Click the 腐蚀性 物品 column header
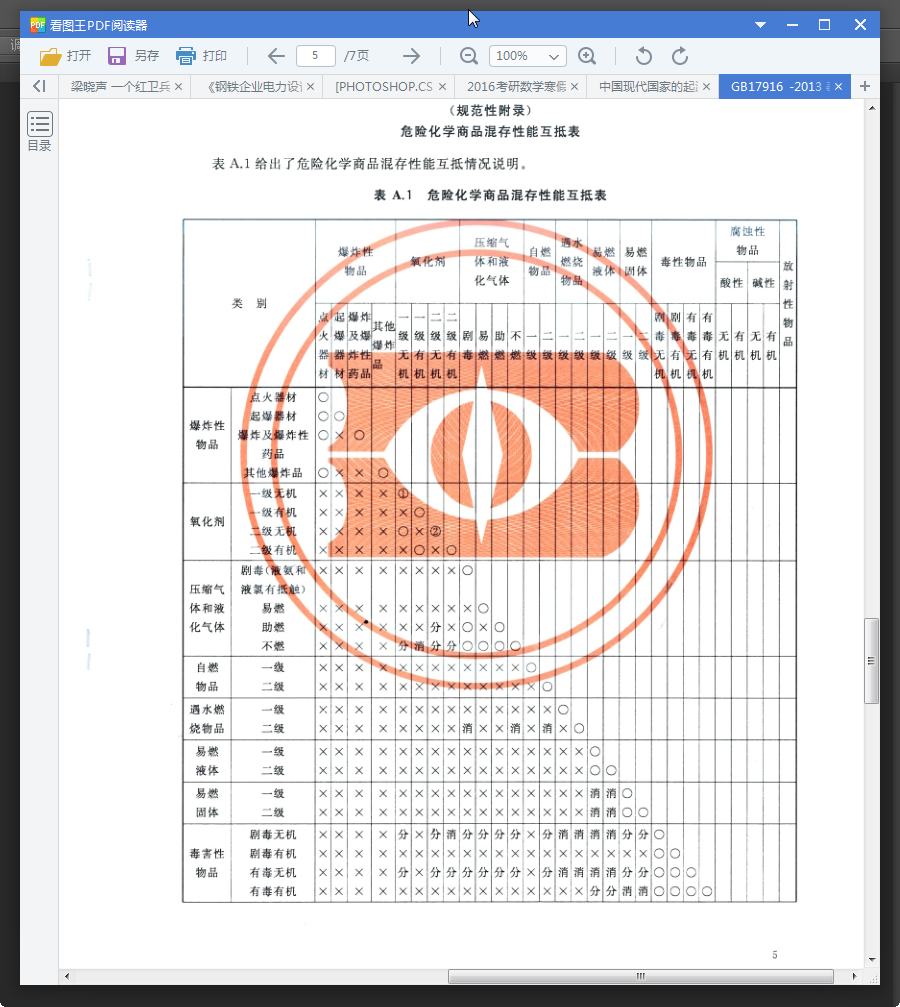The width and height of the screenshot is (900, 1007). [748, 241]
